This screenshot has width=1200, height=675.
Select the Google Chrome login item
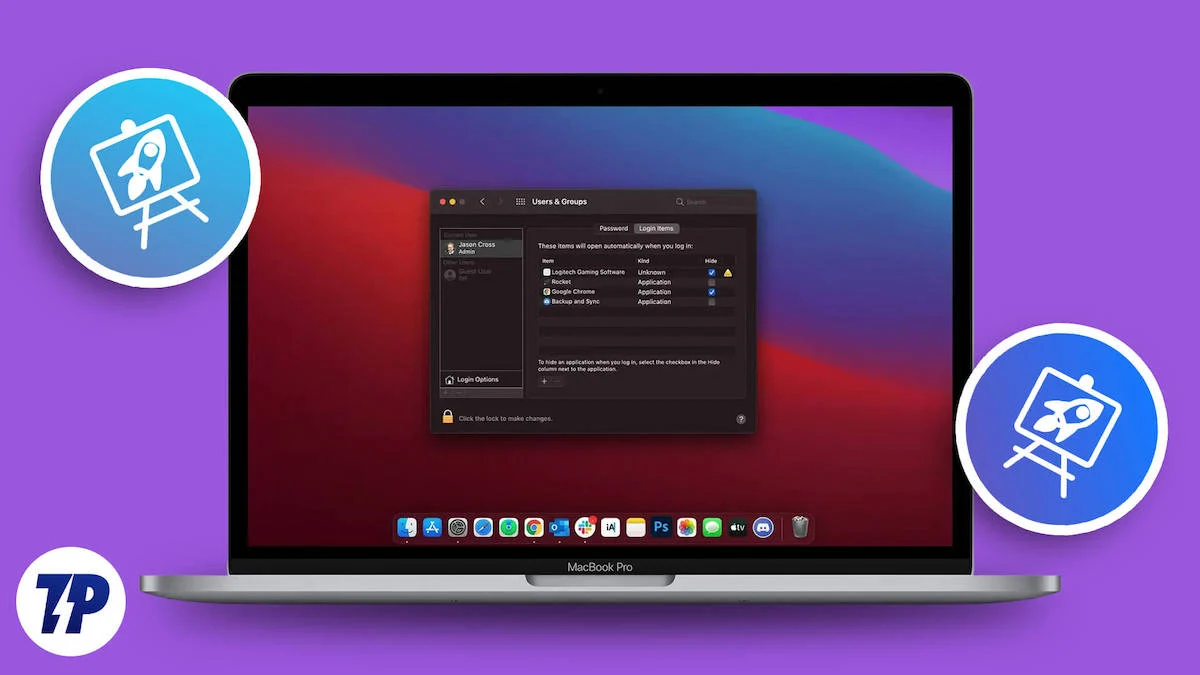pyautogui.click(x=637, y=292)
